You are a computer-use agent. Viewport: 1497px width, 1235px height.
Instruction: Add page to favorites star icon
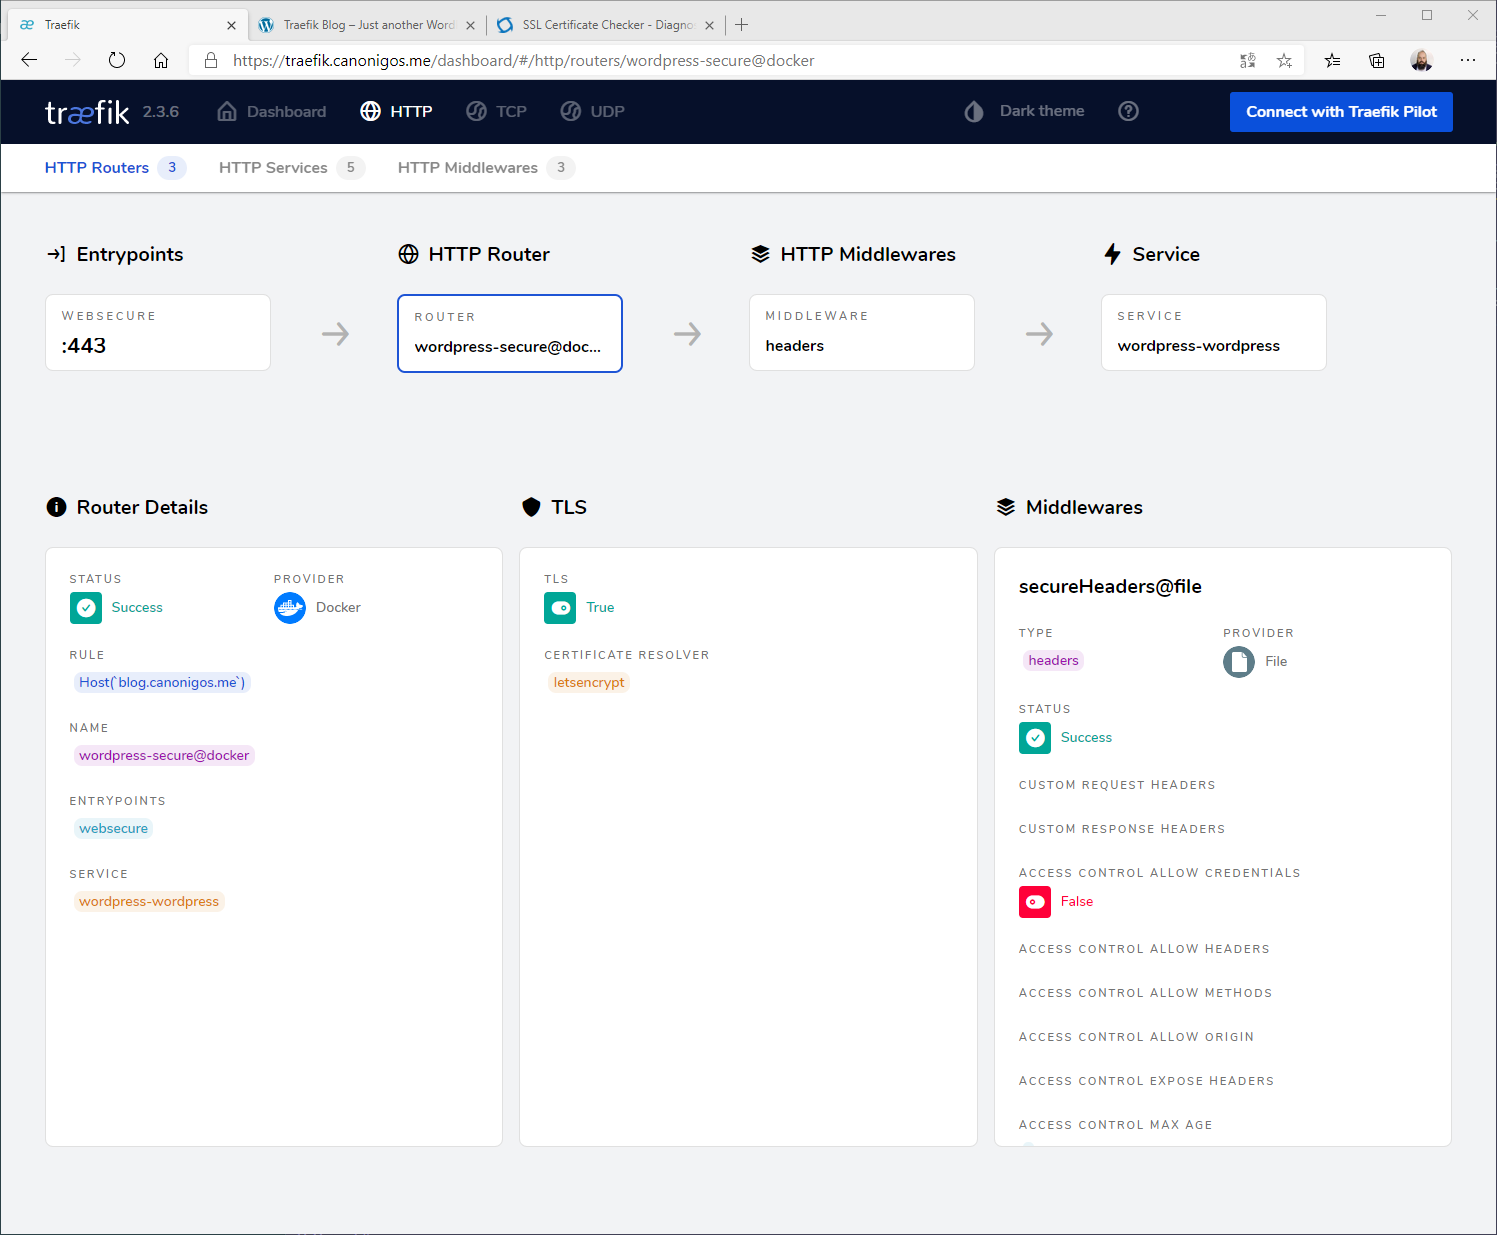pyautogui.click(x=1284, y=60)
